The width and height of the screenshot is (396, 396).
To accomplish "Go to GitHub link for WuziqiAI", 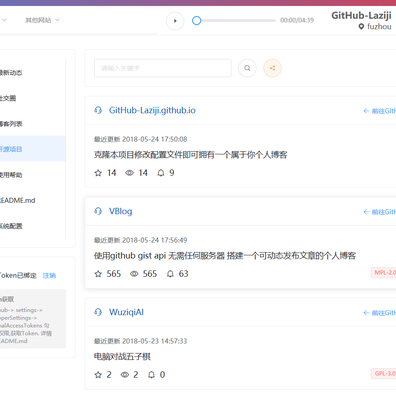I will 379,313.
